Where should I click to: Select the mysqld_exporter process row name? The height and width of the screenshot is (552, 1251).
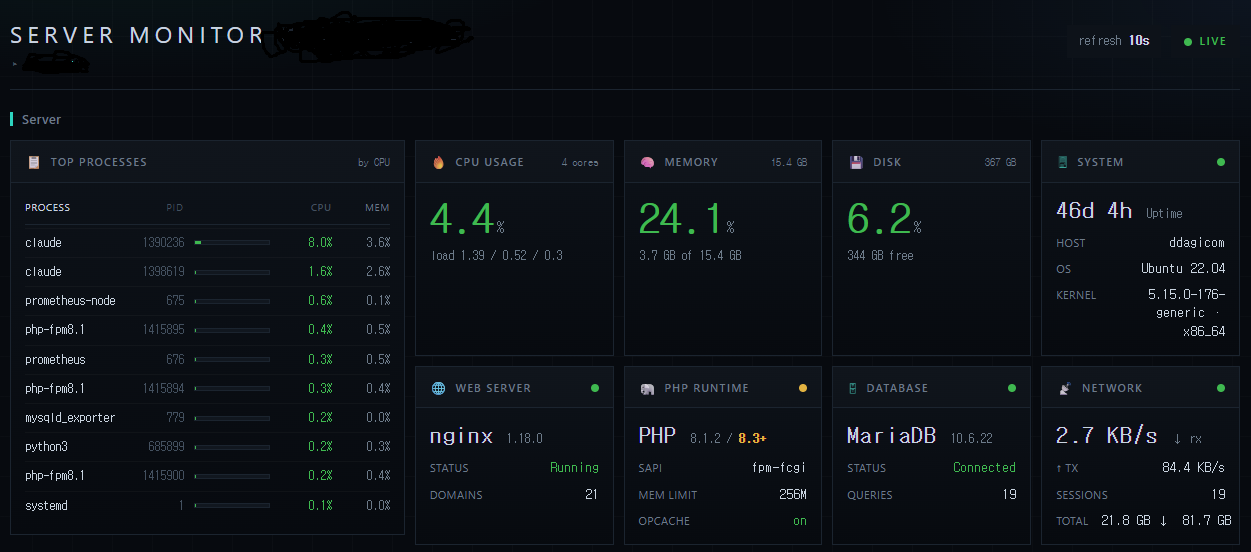pos(70,418)
